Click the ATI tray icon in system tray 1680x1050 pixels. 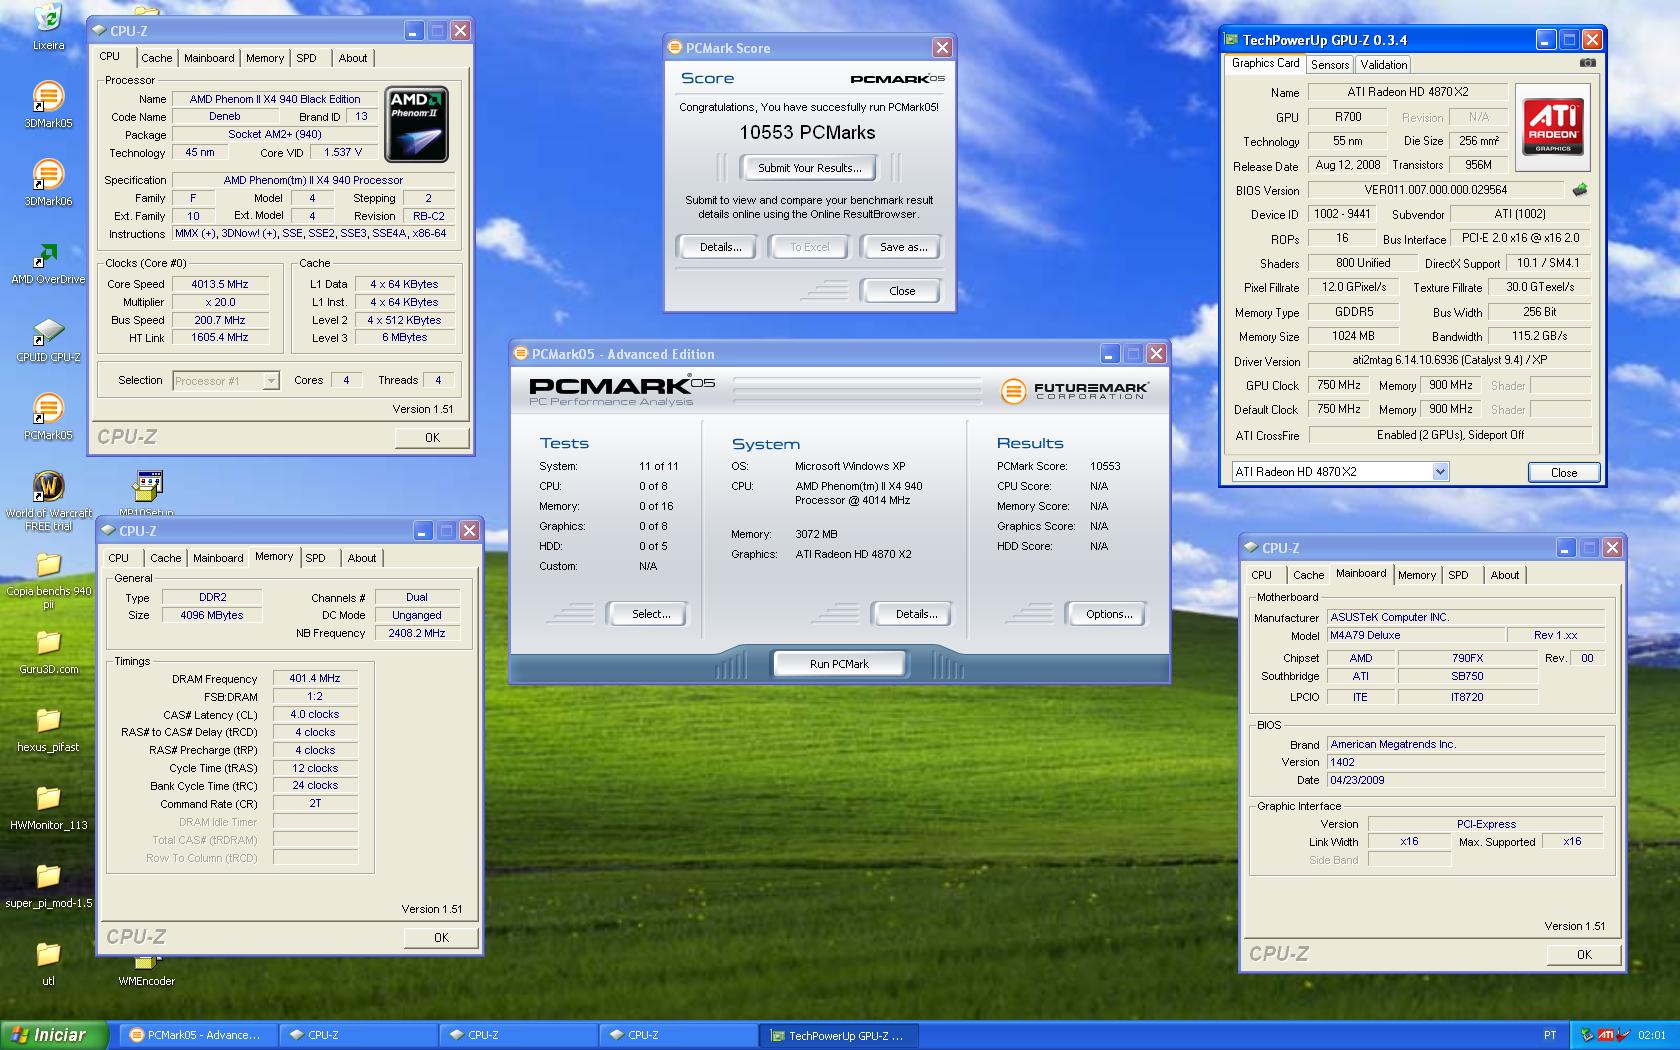pyautogui.click(x=1607, y=1035)
